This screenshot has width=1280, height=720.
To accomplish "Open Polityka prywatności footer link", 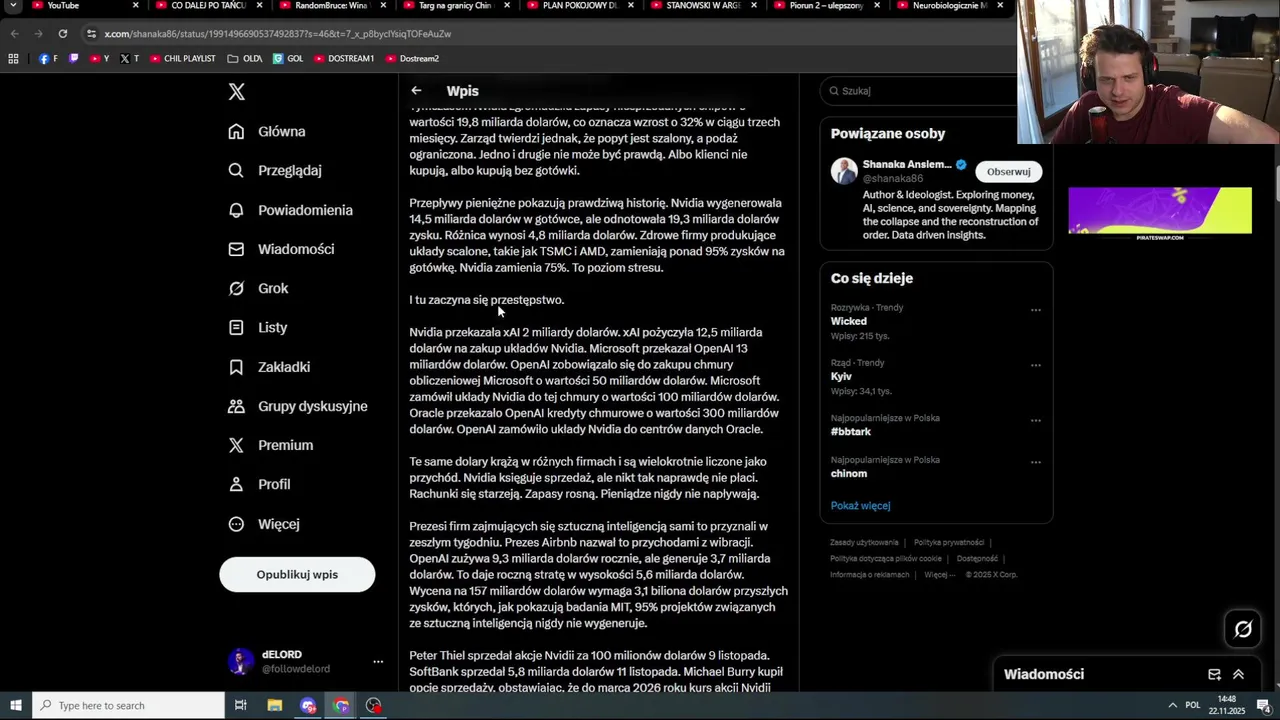I will (949, 543).
